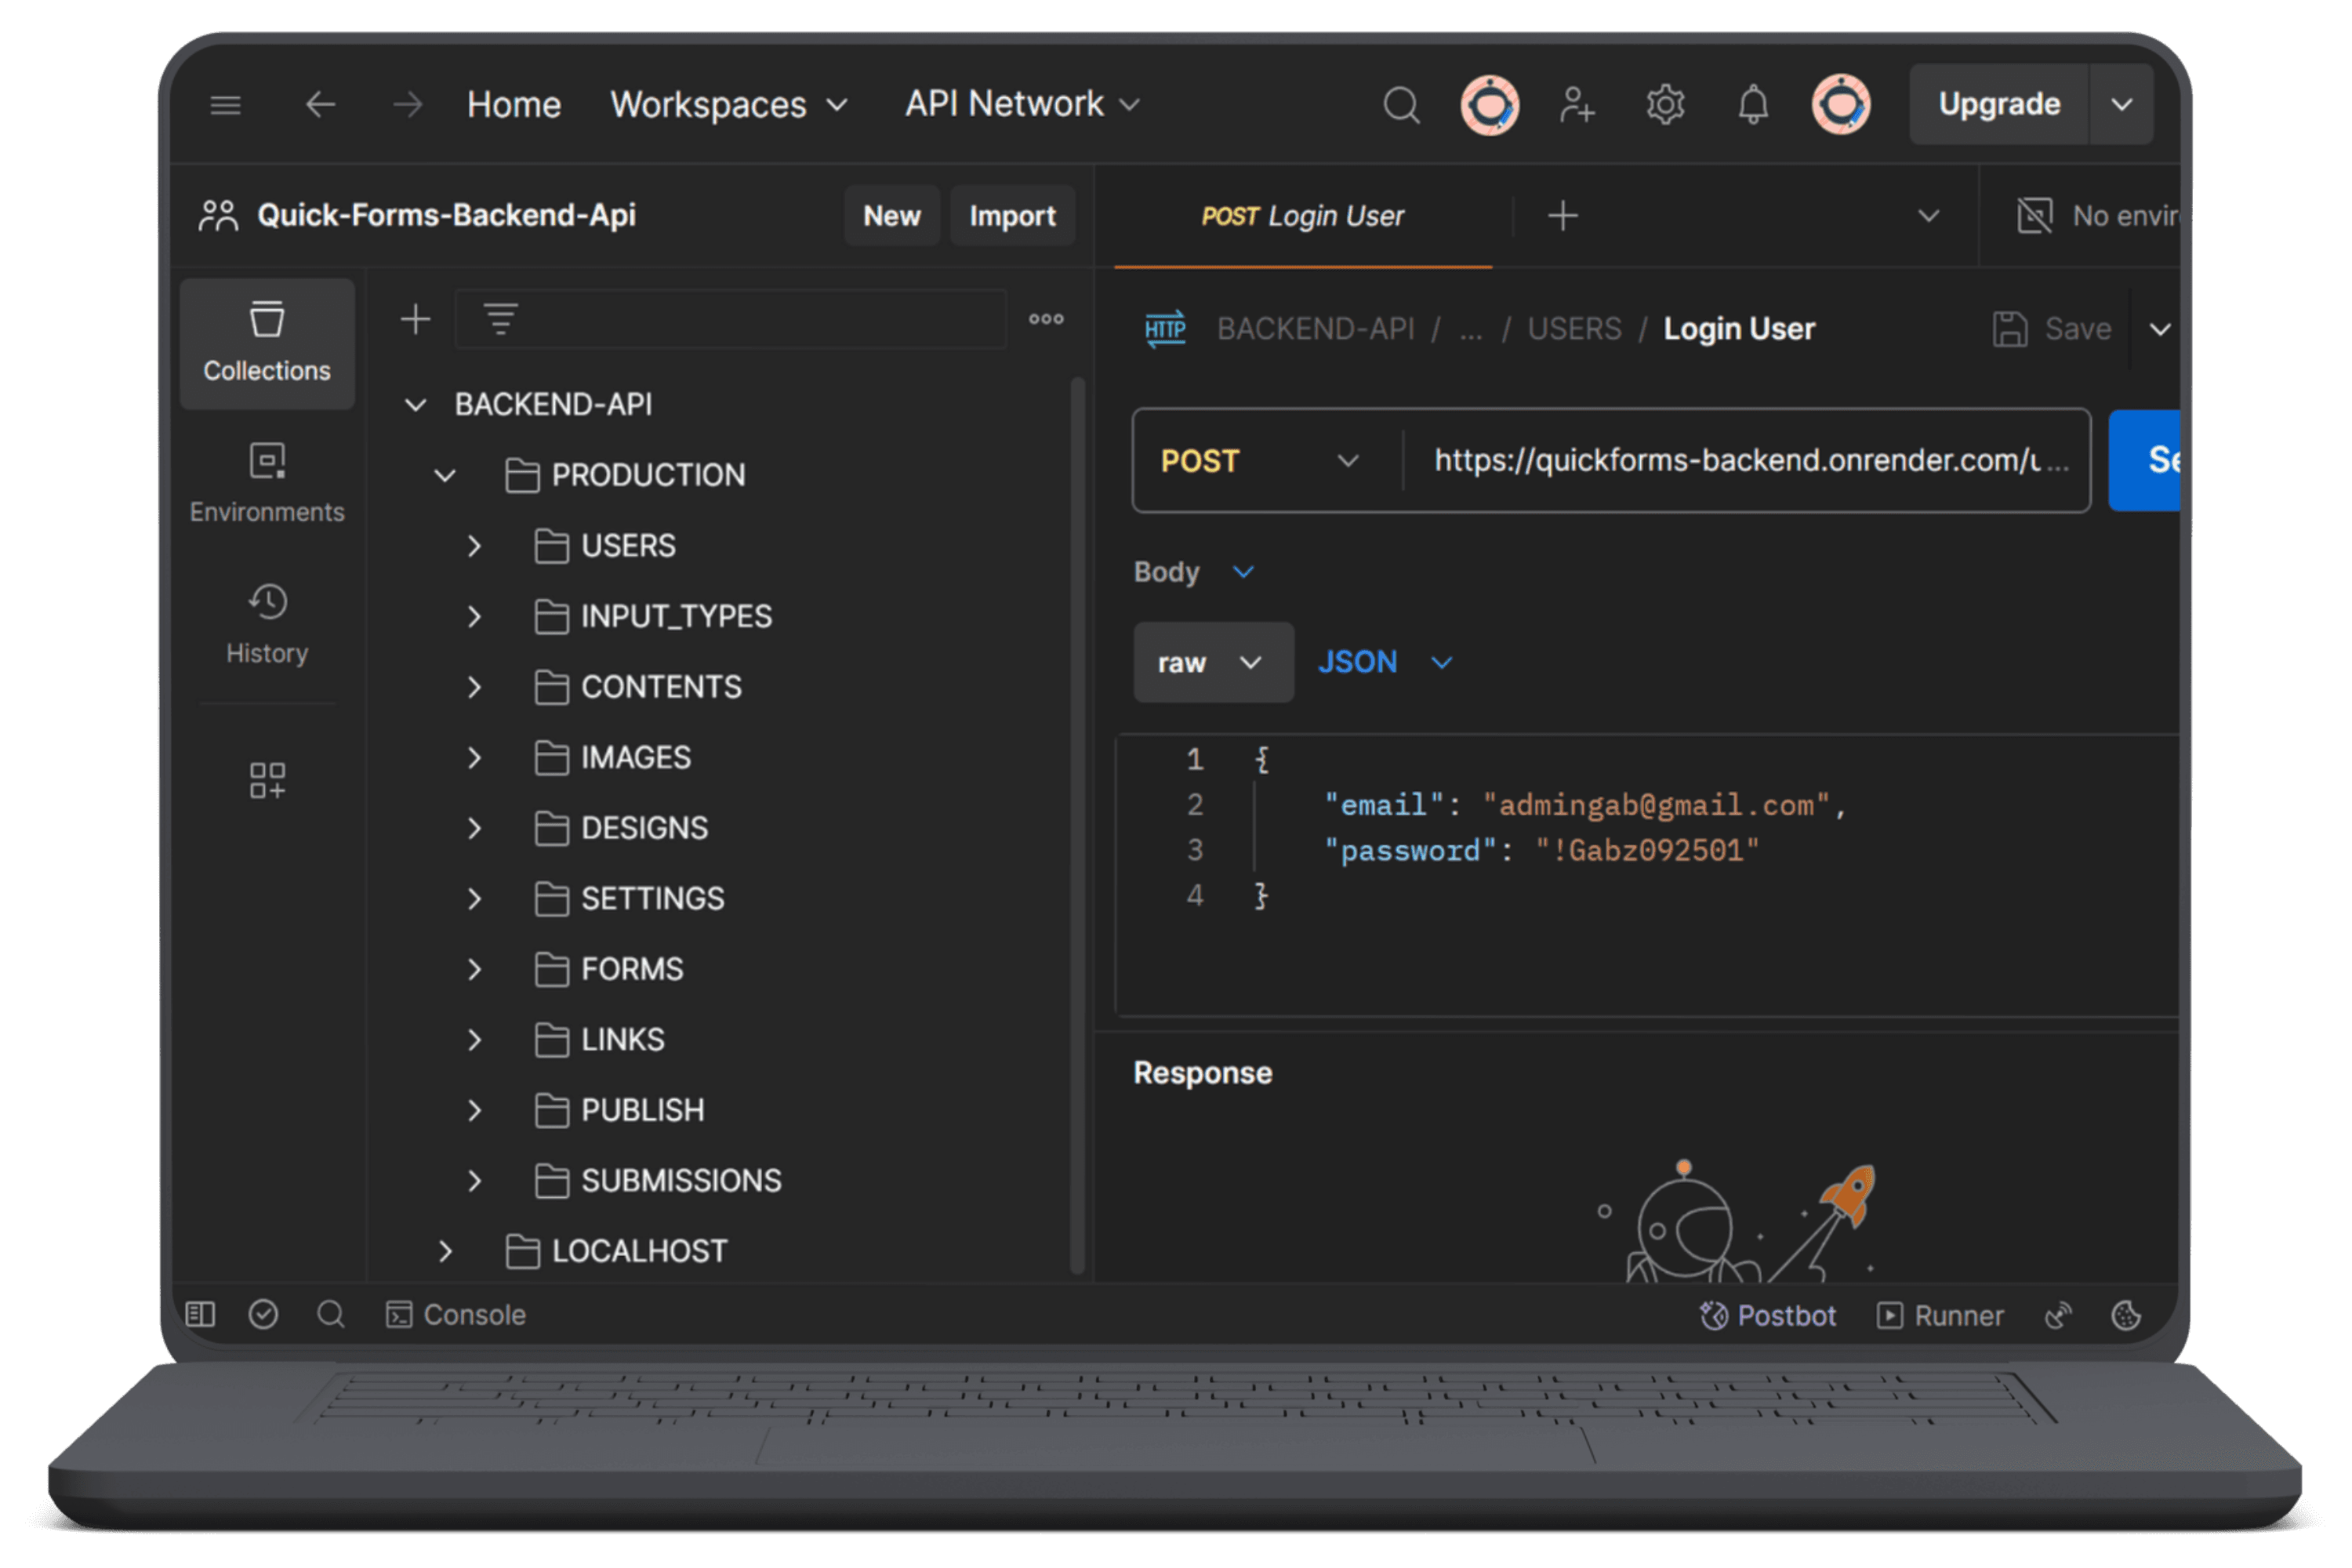2352x1568 pixels.
Task: Open the search magnifier in header
Action: coord(1401,104)
